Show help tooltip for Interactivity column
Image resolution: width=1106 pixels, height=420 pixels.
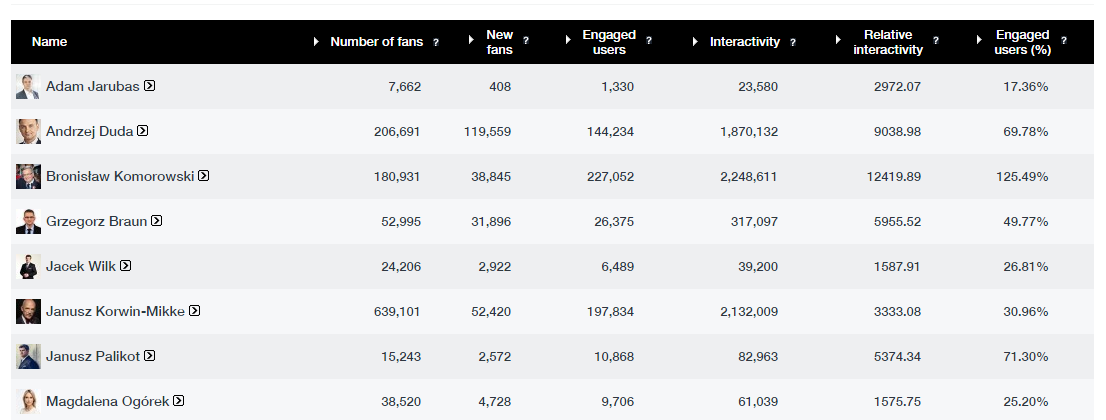coord(792,42)
